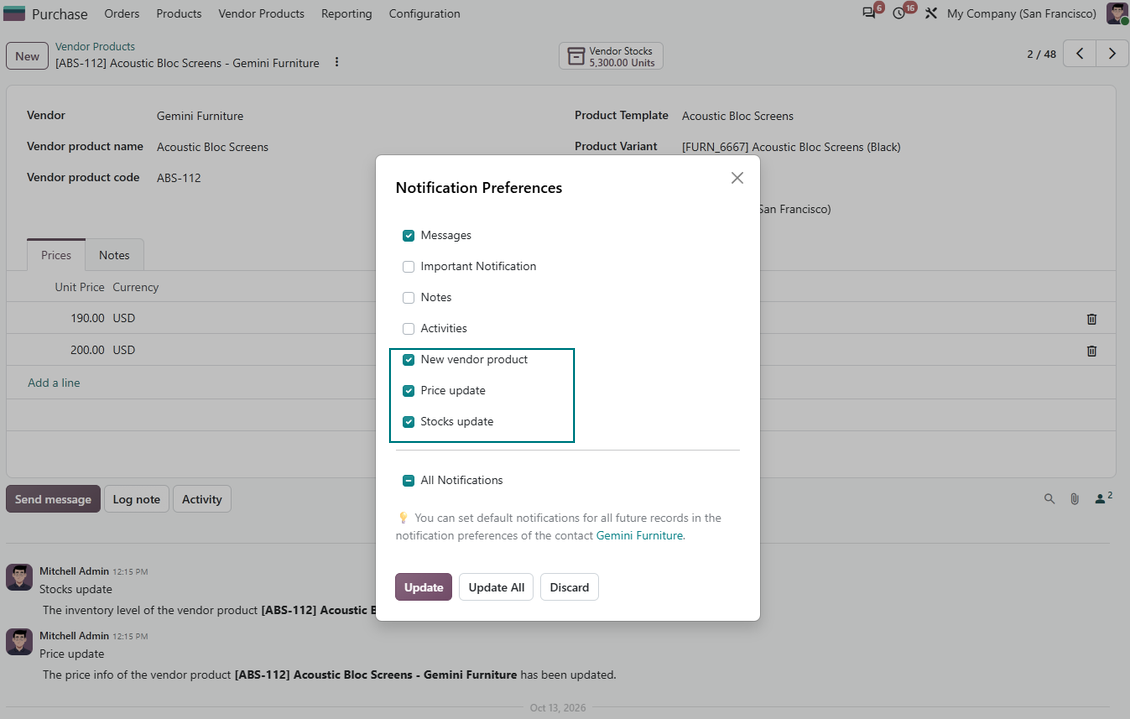Go to Vendor Products breadcrumb
Viewport: 1130px width, 719px height.
95,46
